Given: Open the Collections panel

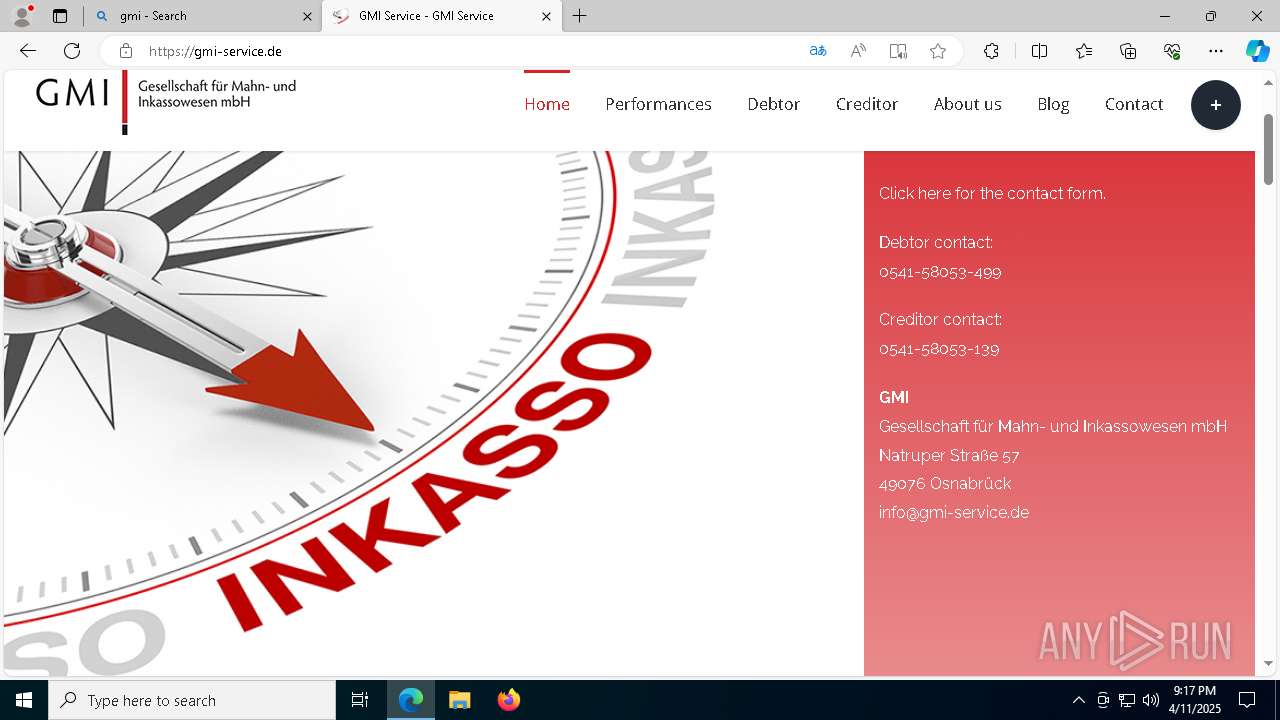Looking at the screenshot, I should [x=1128, y=51].
